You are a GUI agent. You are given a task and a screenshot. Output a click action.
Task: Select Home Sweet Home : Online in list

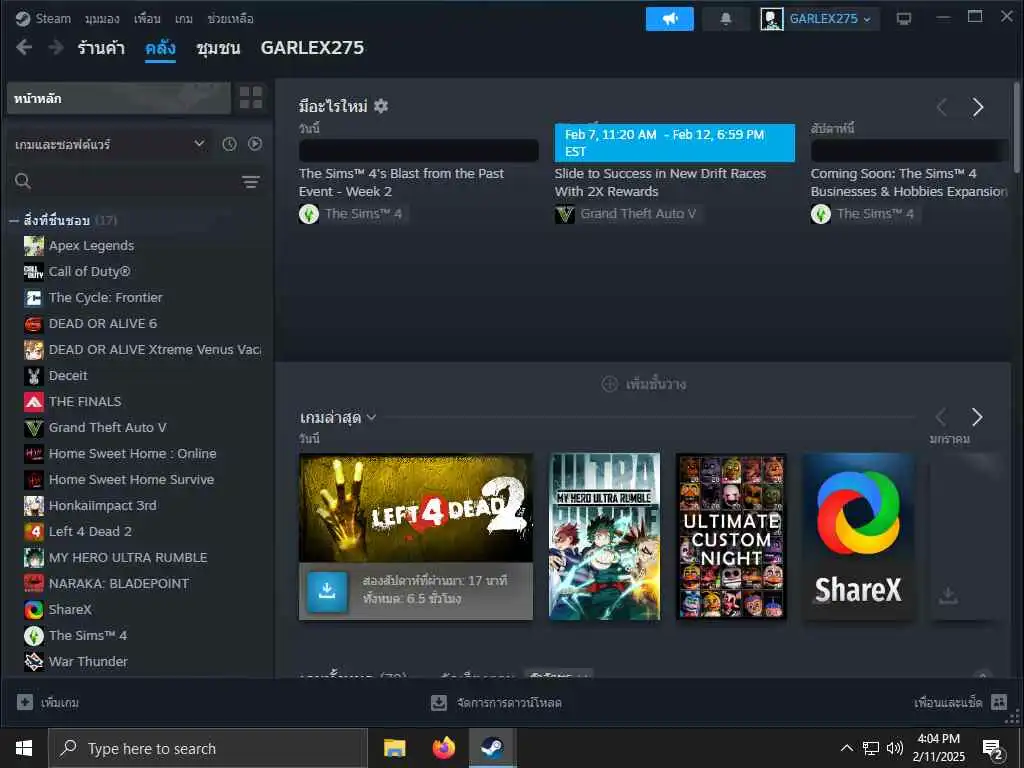point(132,454)
